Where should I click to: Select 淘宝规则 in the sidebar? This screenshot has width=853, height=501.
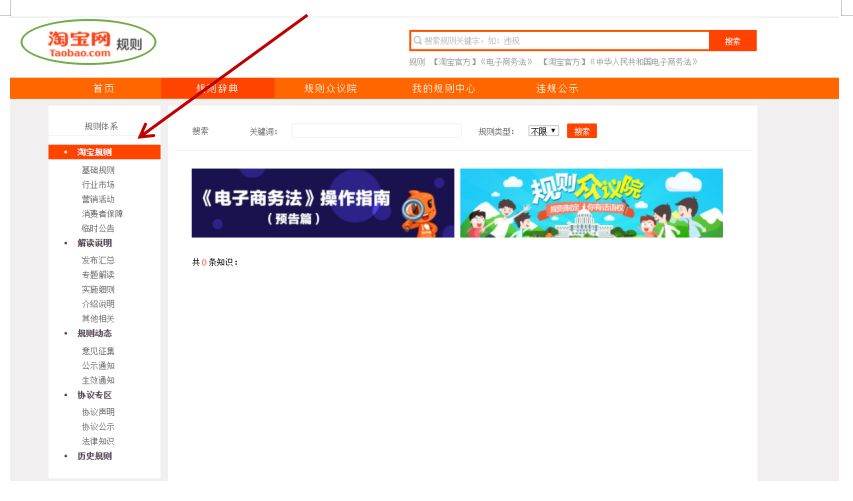(x=104, y=152)
